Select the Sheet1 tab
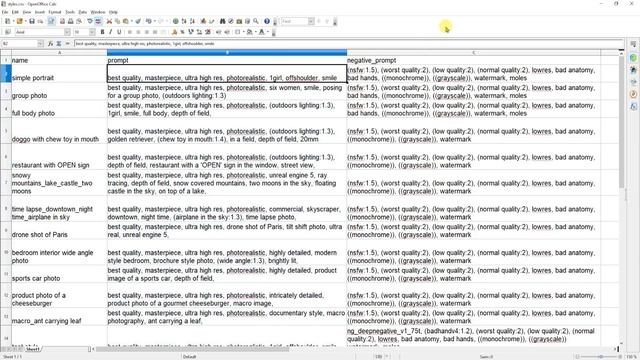Screen dimensions: 640x360 point(33,349)
